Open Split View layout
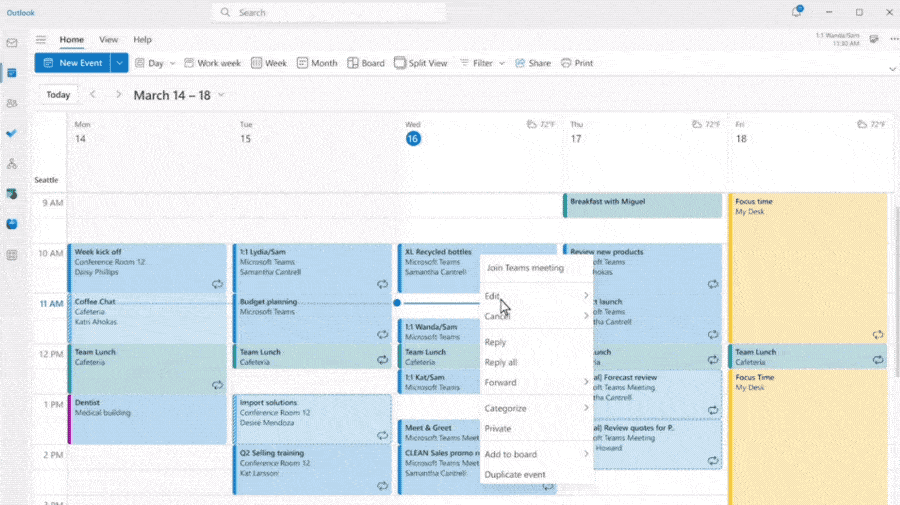 [x=421, y=63]
